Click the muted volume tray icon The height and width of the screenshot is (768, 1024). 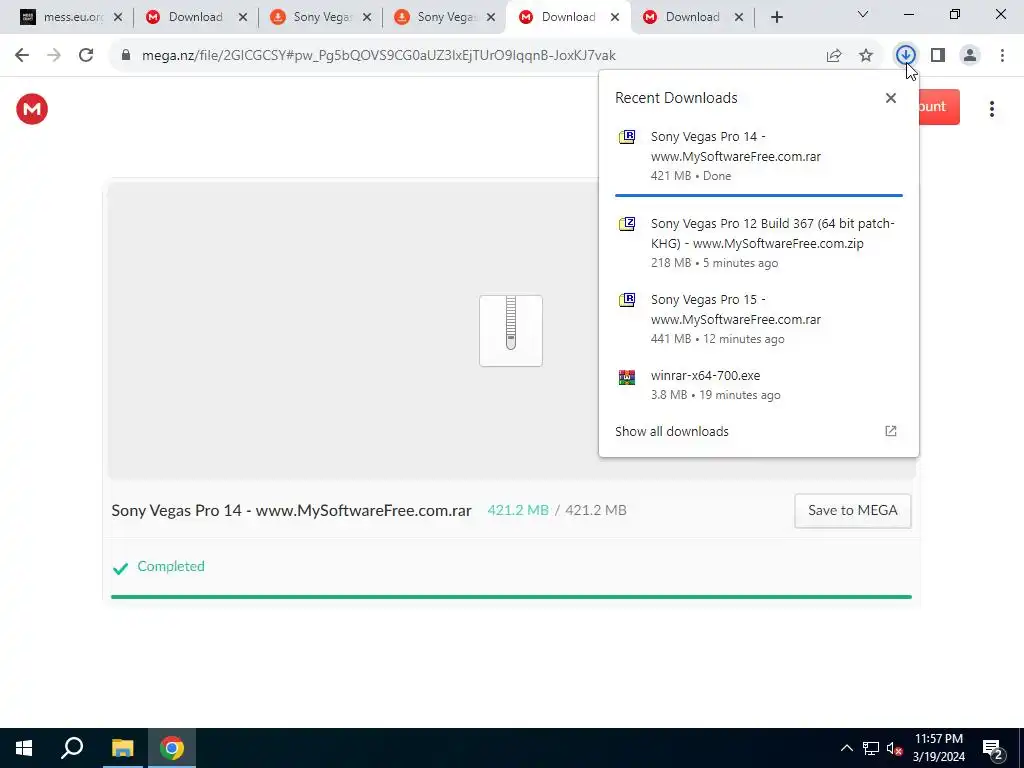tap(894, 748)
